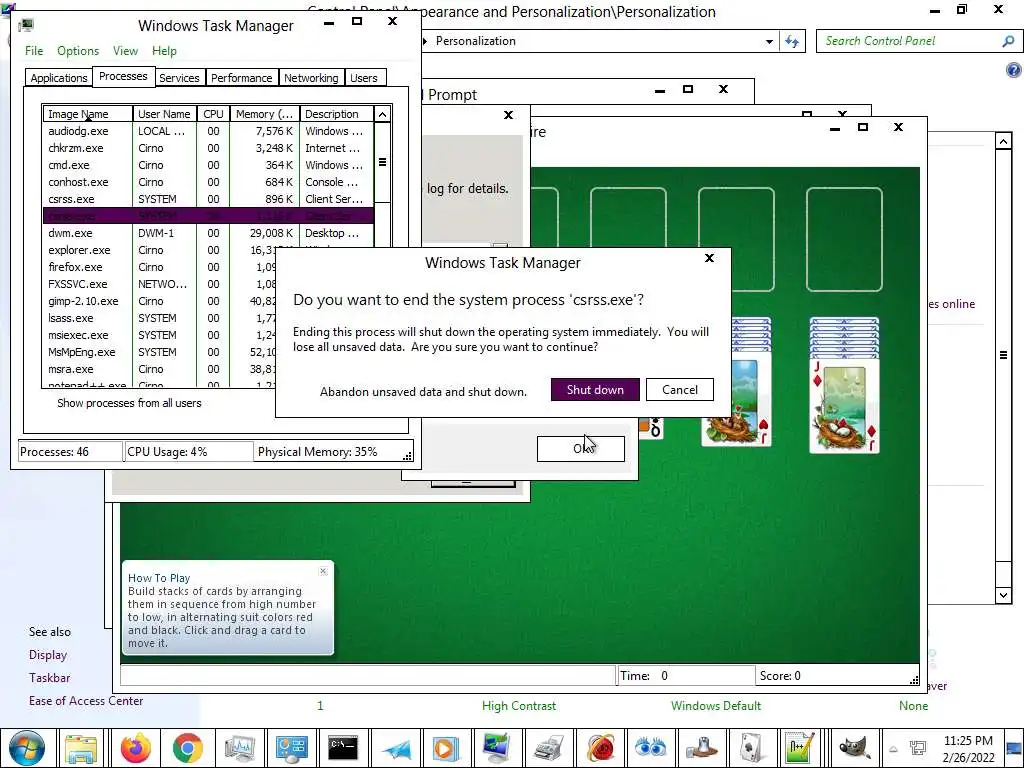The height and width of the screenshot is (768, 1024).
Task: Switch to Command Prompt taskbar icon
Action: coord(343,748)
